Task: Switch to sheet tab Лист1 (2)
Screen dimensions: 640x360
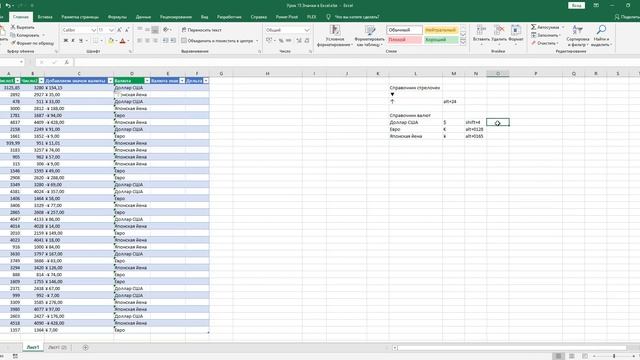Action: click(57, 347)
